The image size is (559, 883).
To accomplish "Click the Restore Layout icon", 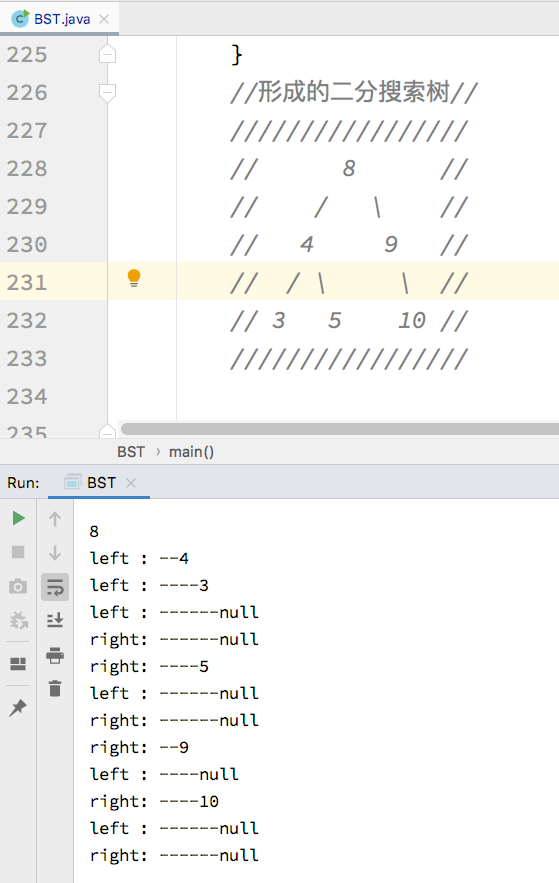I will (x=18, y=664).
